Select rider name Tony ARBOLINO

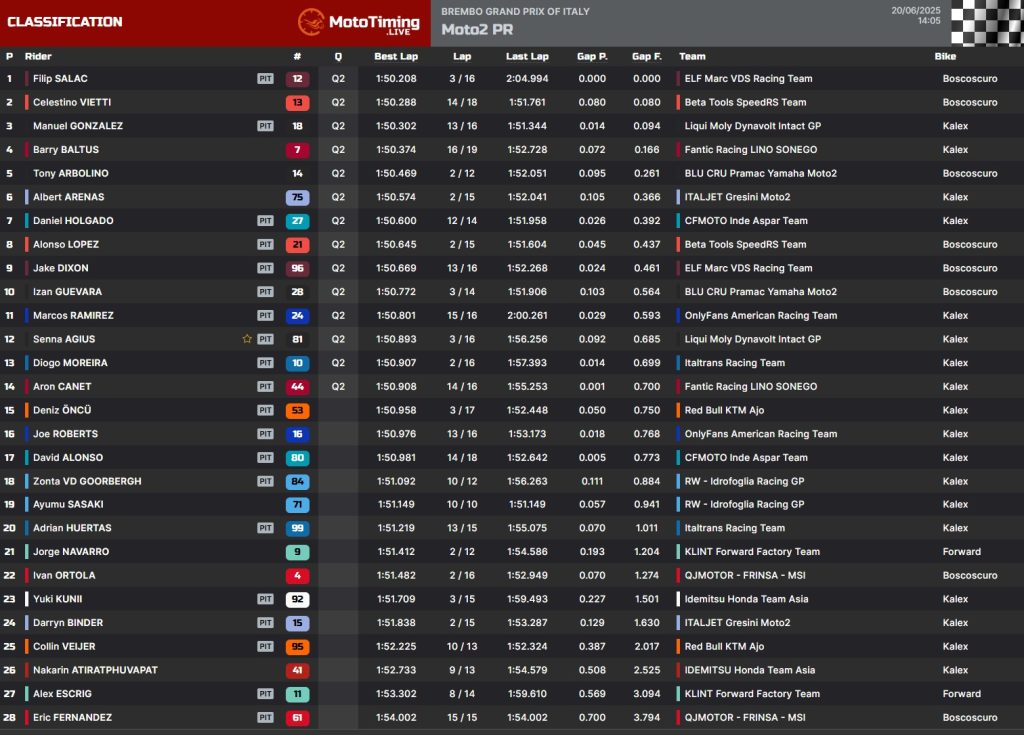click(x=71, y=173)
